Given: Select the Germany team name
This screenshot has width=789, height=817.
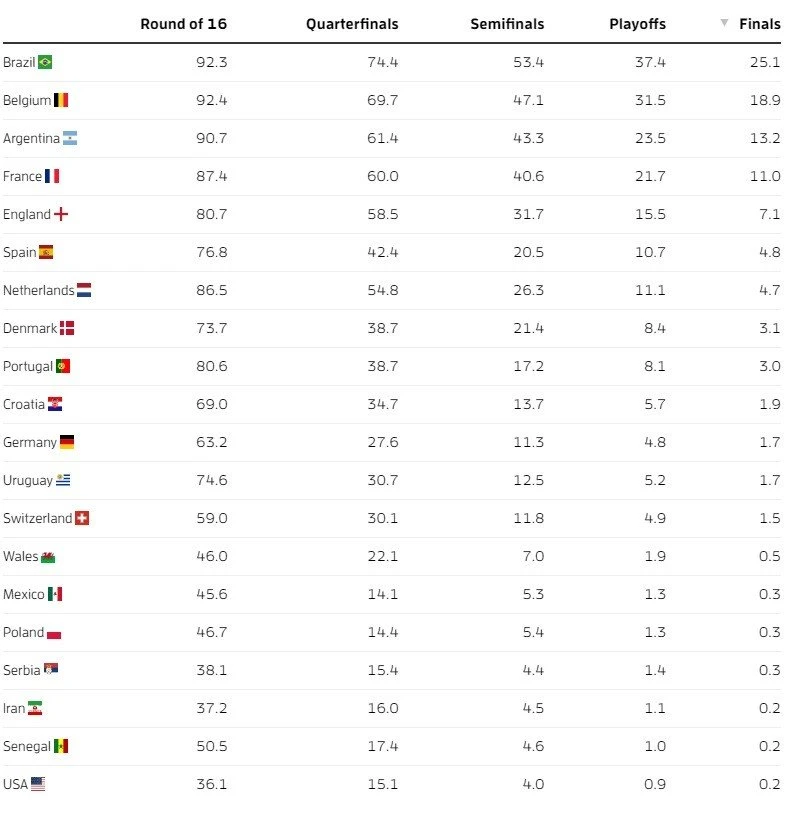Looking at the screenshot, I should pos(29,442).
